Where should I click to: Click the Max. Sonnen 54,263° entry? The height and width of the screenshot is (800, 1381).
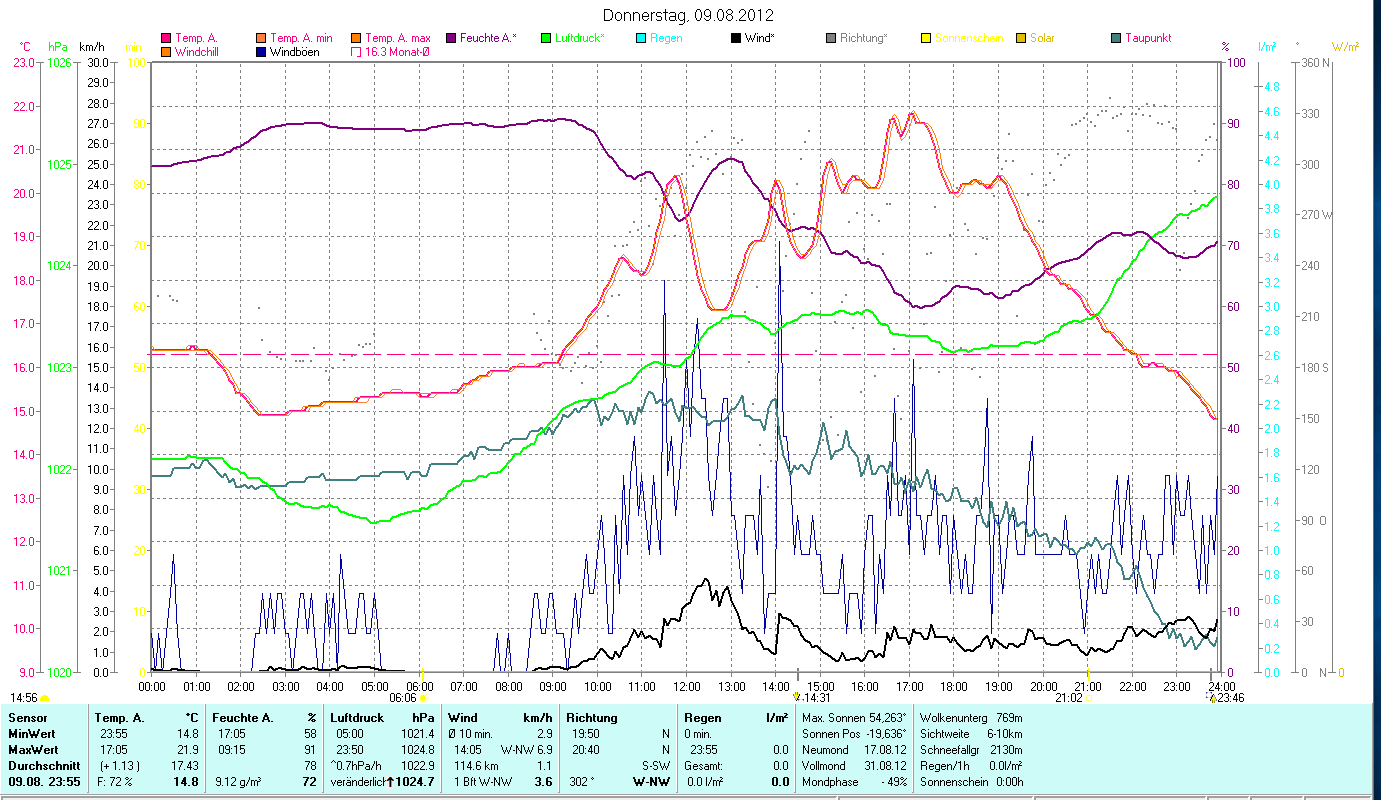point(855,718)
